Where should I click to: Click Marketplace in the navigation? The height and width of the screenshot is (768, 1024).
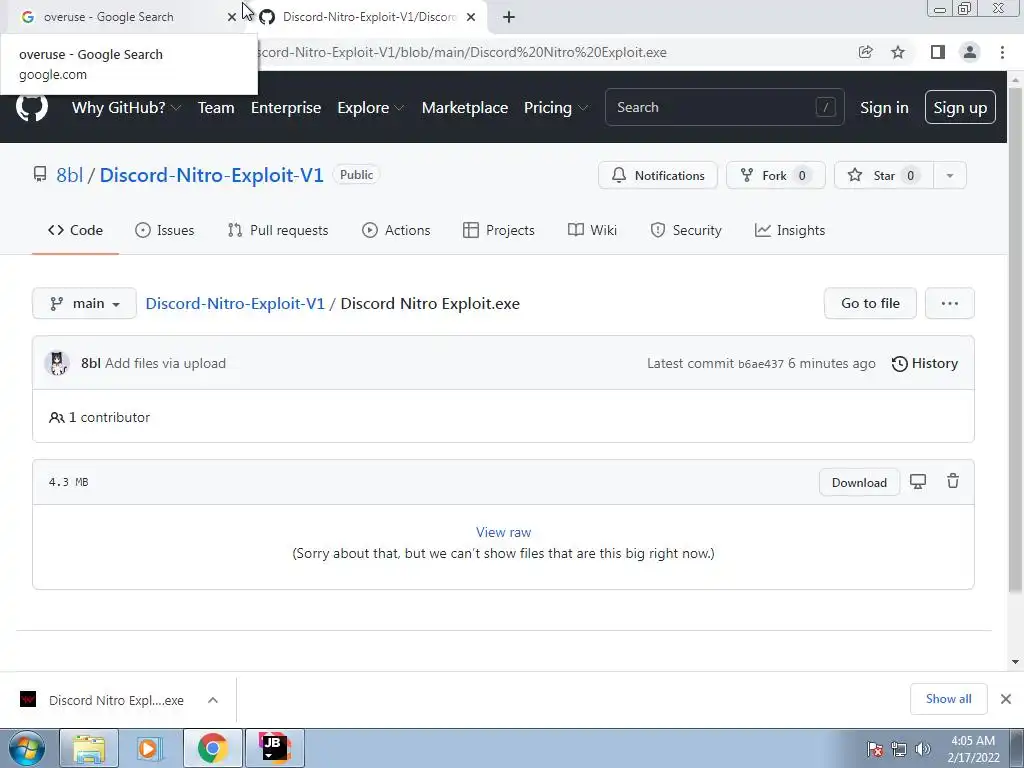coord(465,108)
